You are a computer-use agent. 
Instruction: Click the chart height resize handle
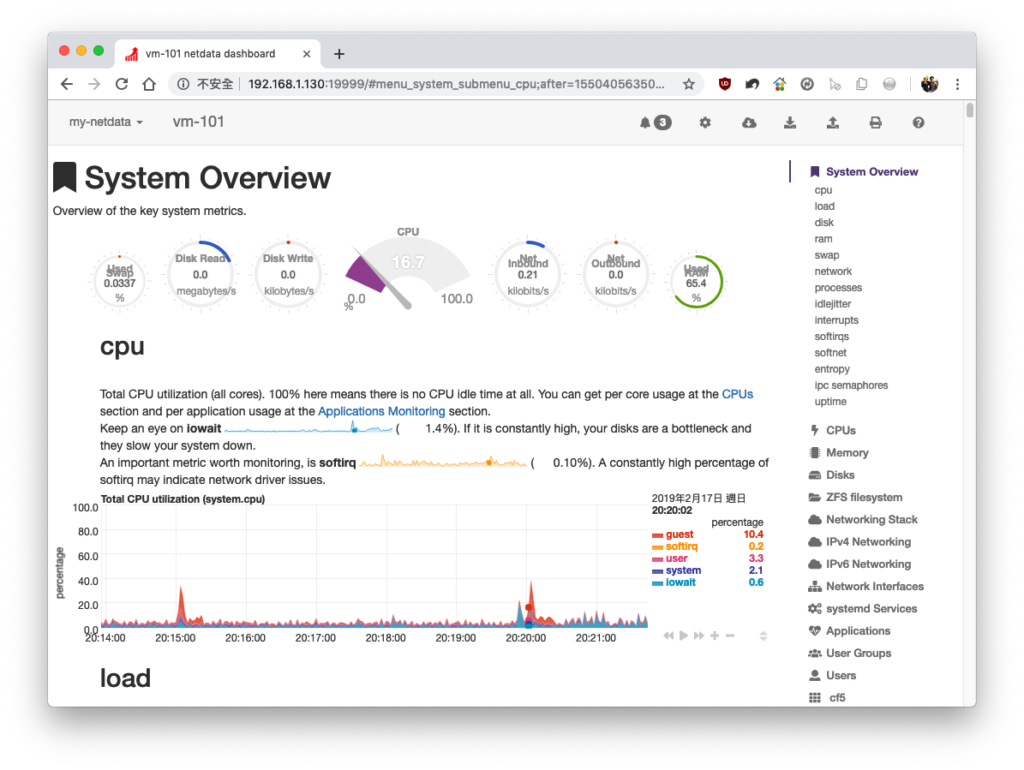[763, 635]
